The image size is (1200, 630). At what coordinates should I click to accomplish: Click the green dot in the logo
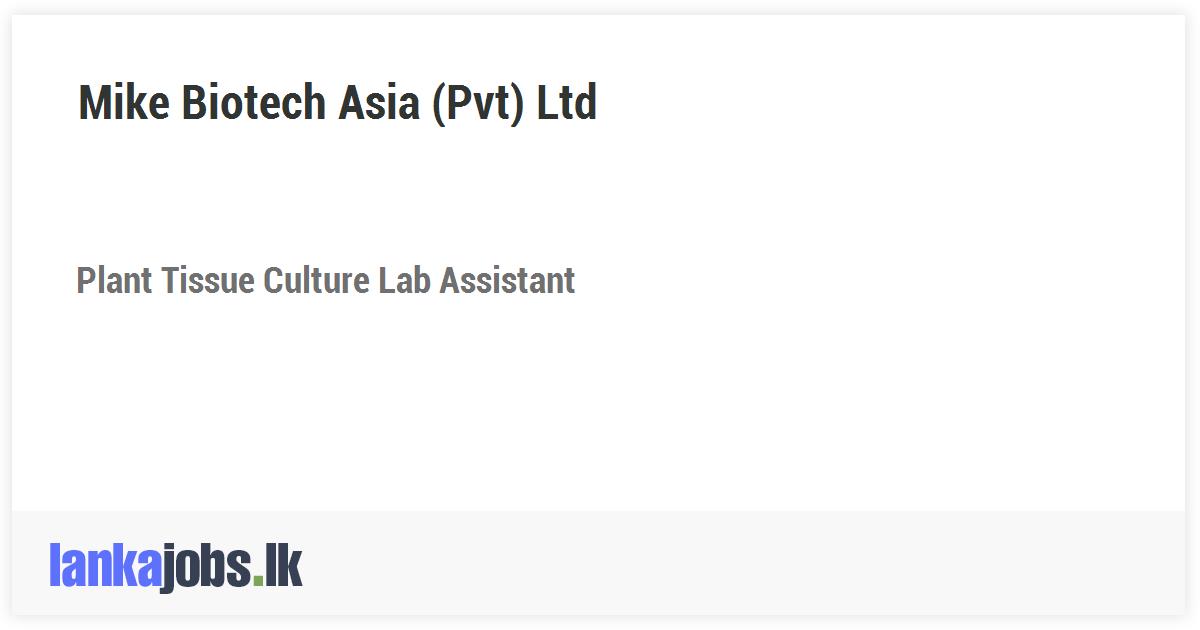pyautogui.click(x=258, y=581)
